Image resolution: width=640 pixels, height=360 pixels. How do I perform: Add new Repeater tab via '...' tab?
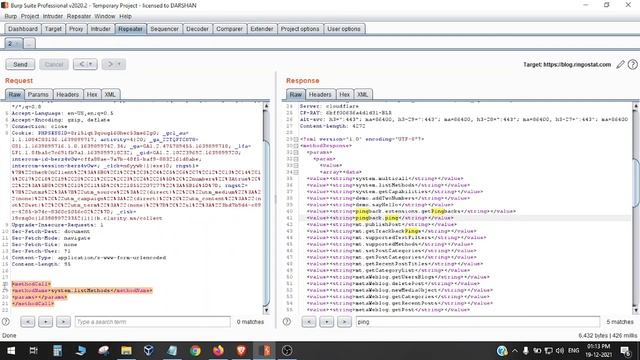29,43
